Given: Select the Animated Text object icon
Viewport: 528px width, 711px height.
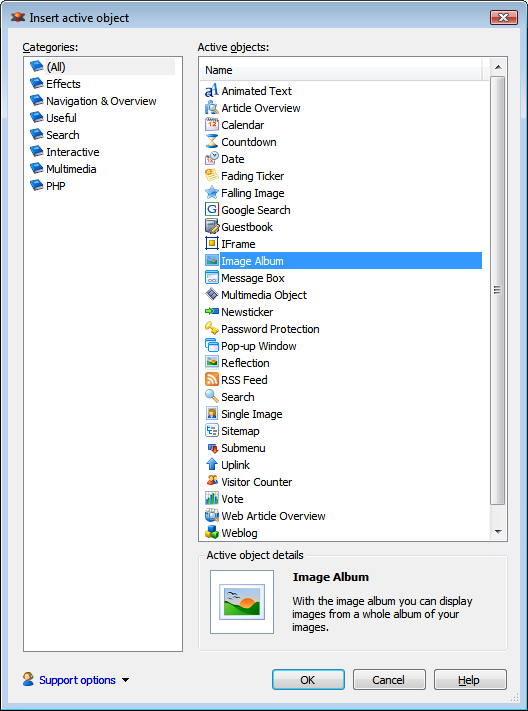Looking at the screenshot, I should tap(212, 91).
